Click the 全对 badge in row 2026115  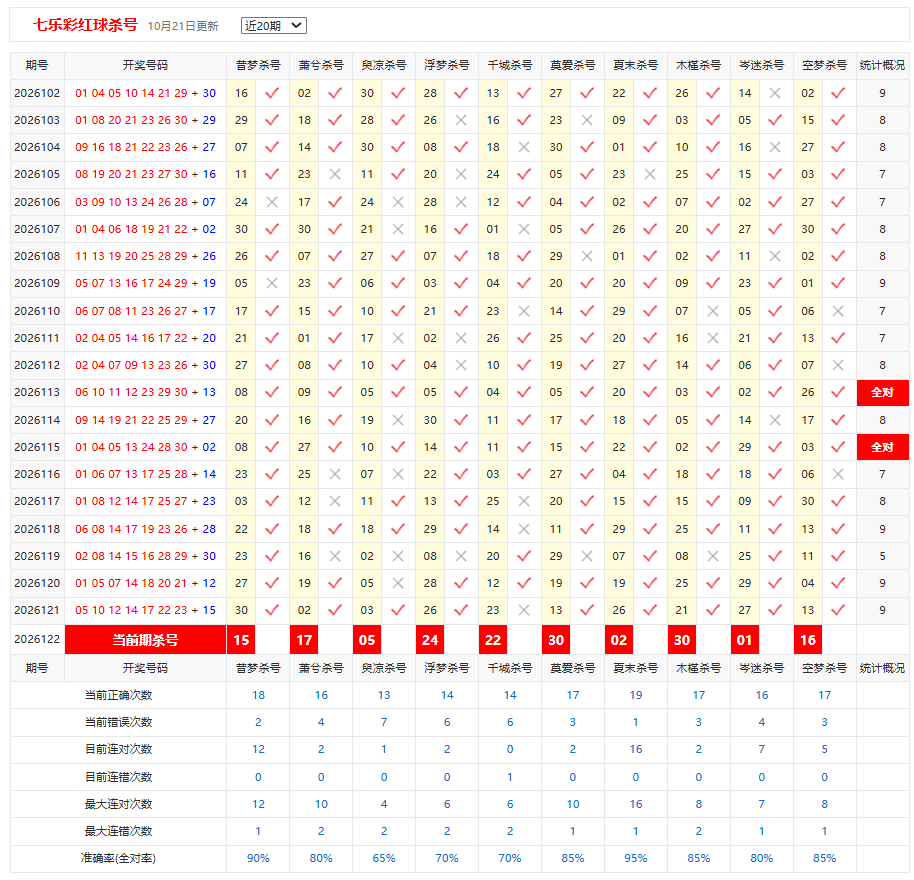883,447
